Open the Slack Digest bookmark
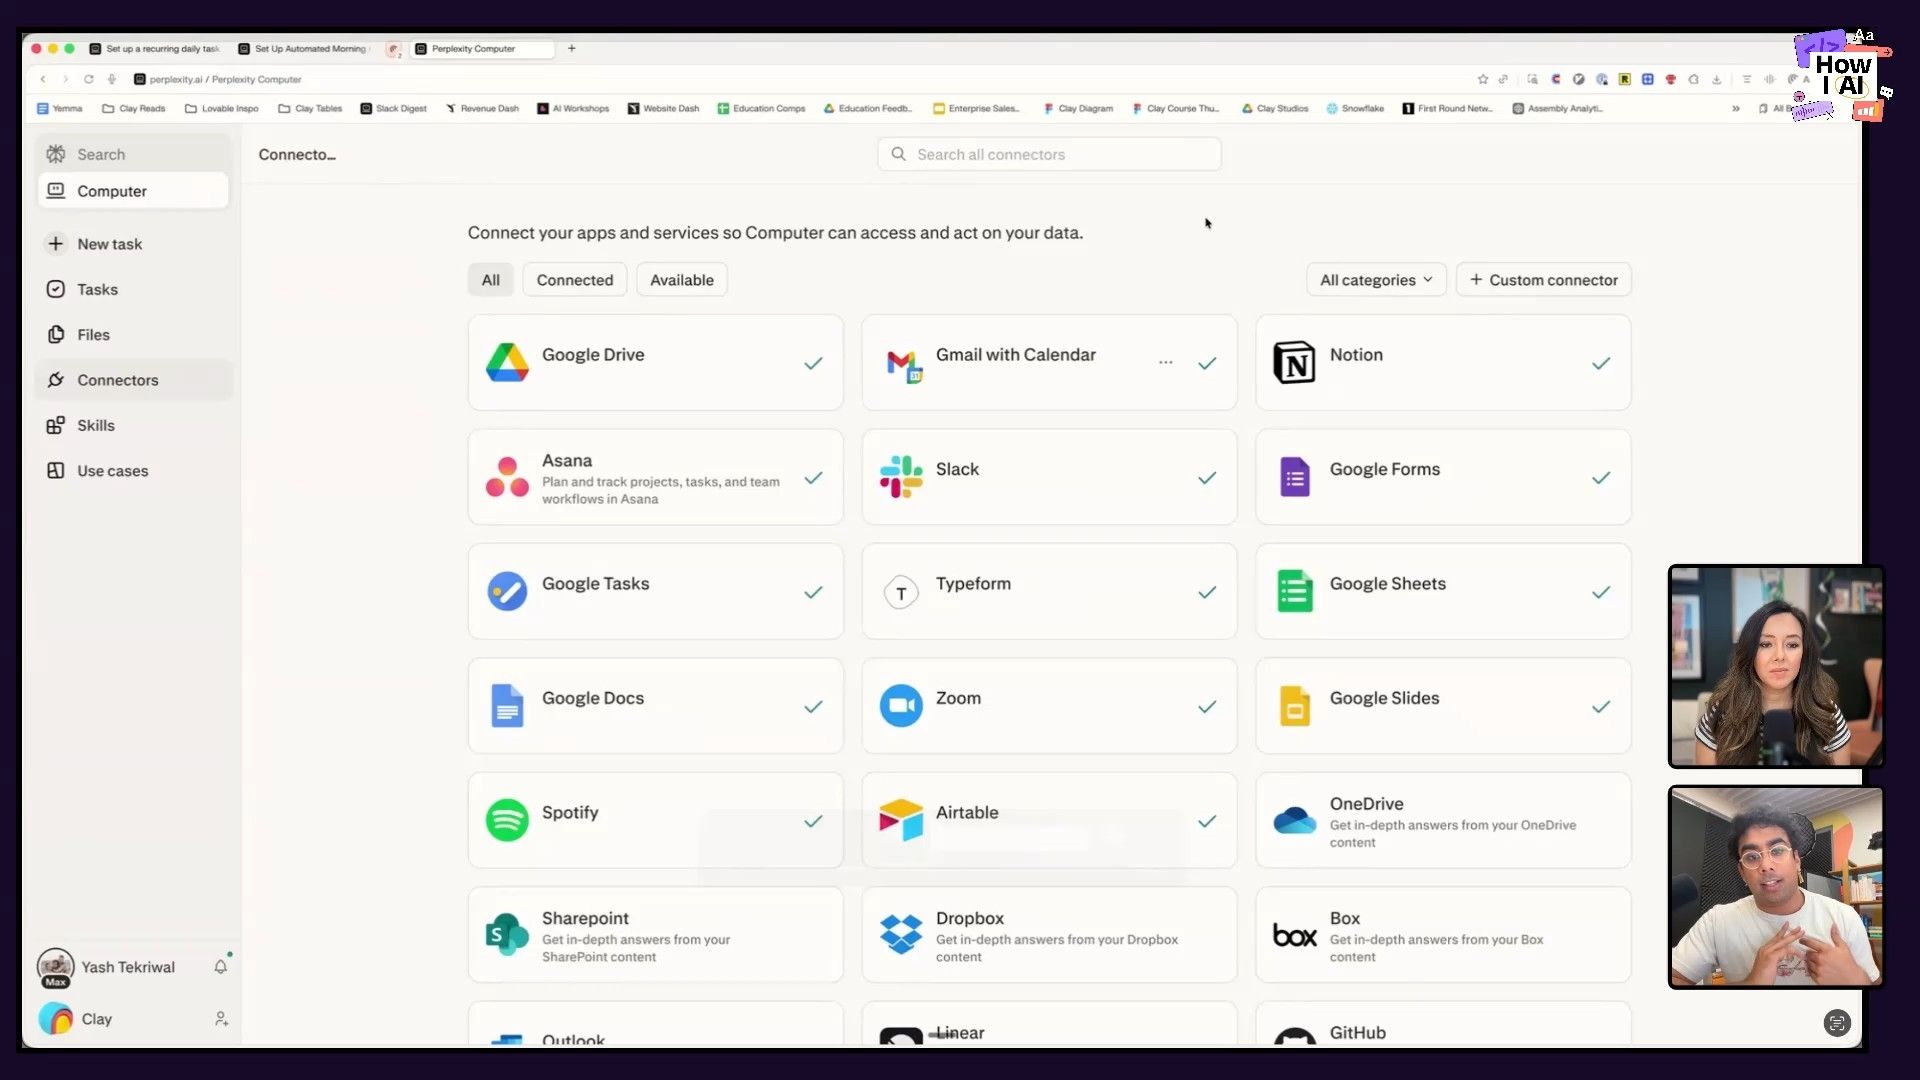 pyautogui.click(x=394, y=108)
